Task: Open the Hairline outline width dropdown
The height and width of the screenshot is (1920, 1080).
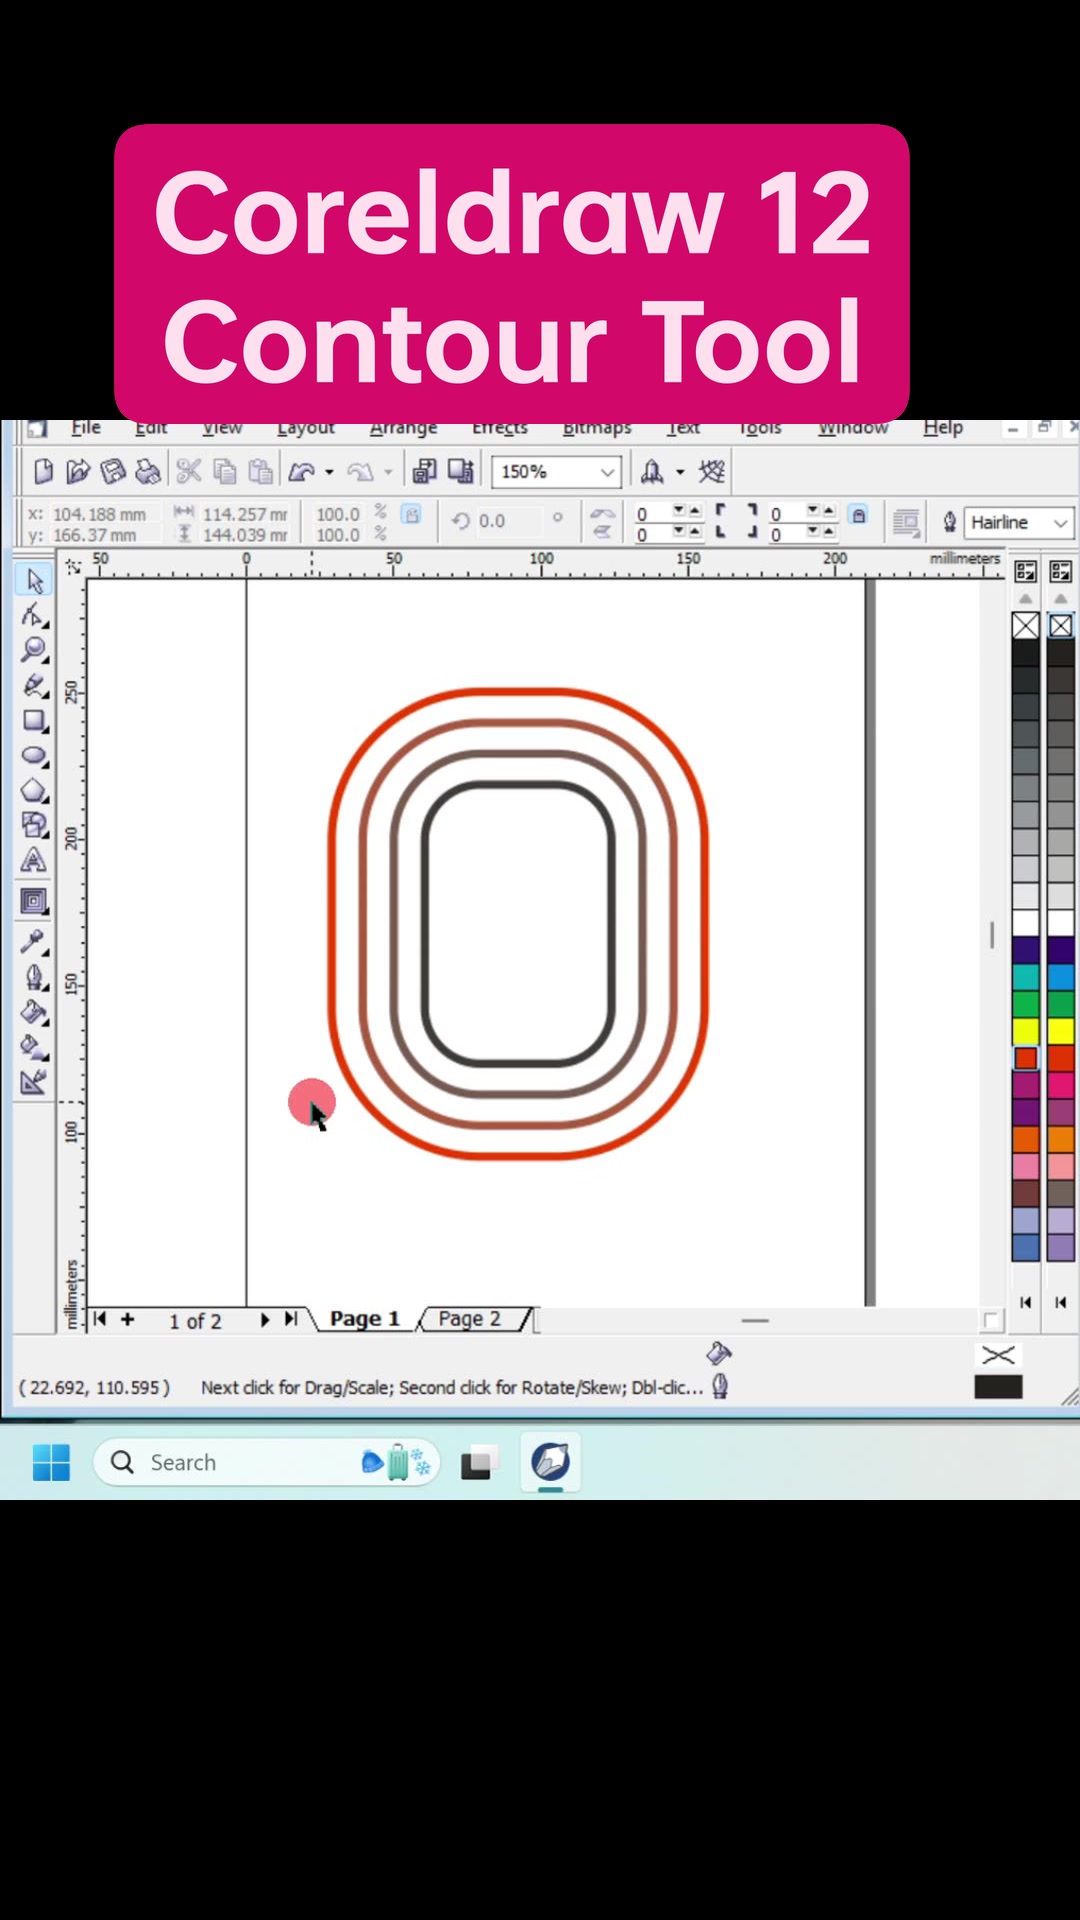Action: coord(1060,523)
